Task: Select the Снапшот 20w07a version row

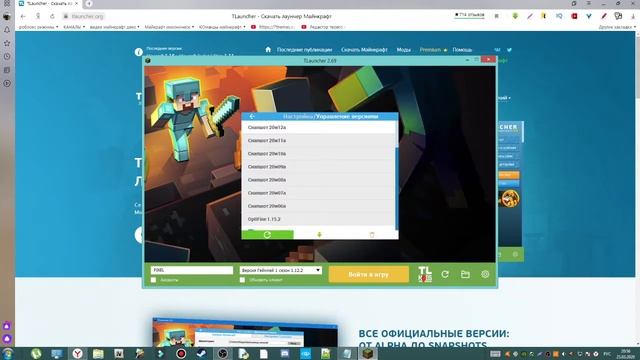Action: [x=318, y=193]
